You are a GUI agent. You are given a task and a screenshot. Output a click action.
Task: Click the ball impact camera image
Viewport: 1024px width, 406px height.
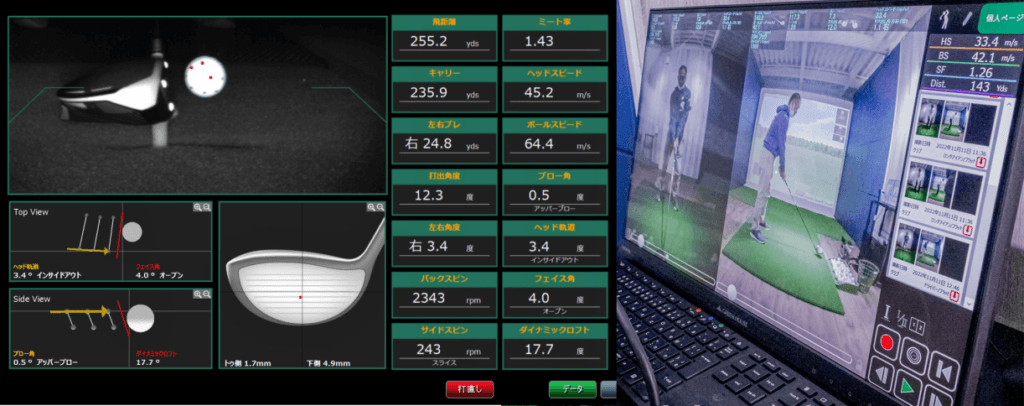(198, 105)
